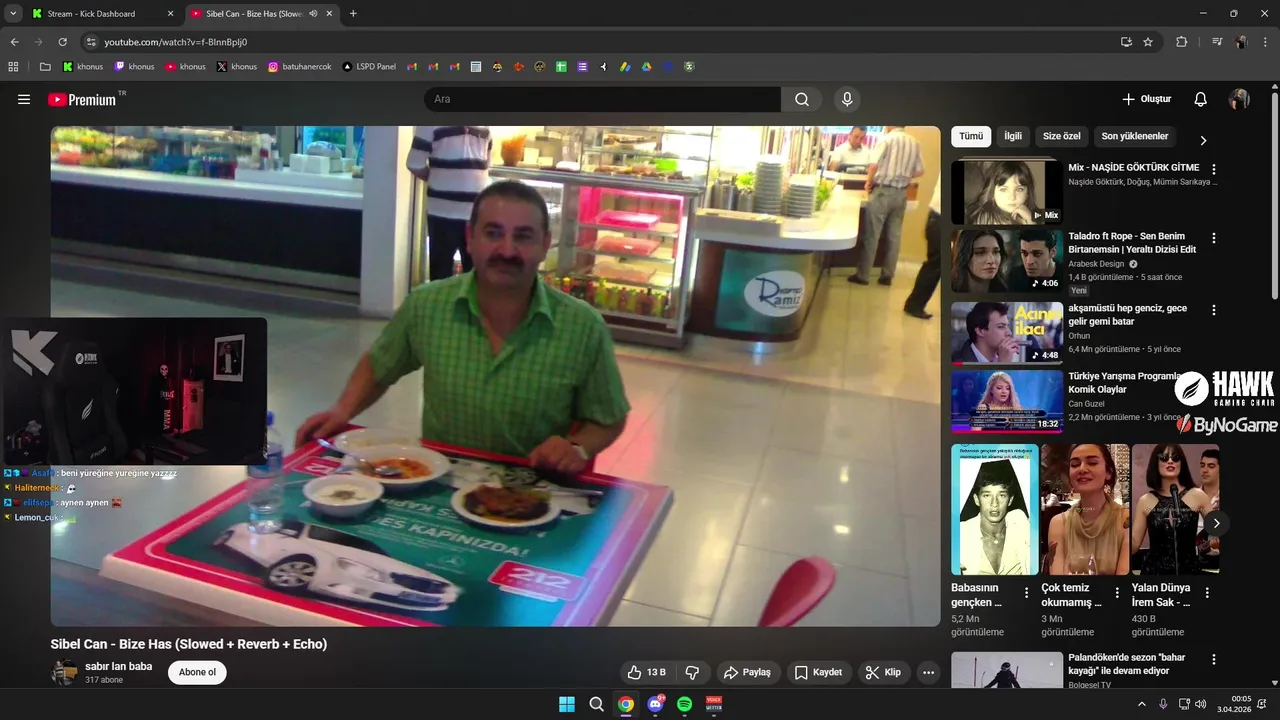The image size is (1280, 720).
Task: Click the Paylaş share button
Action: (748, 672)
